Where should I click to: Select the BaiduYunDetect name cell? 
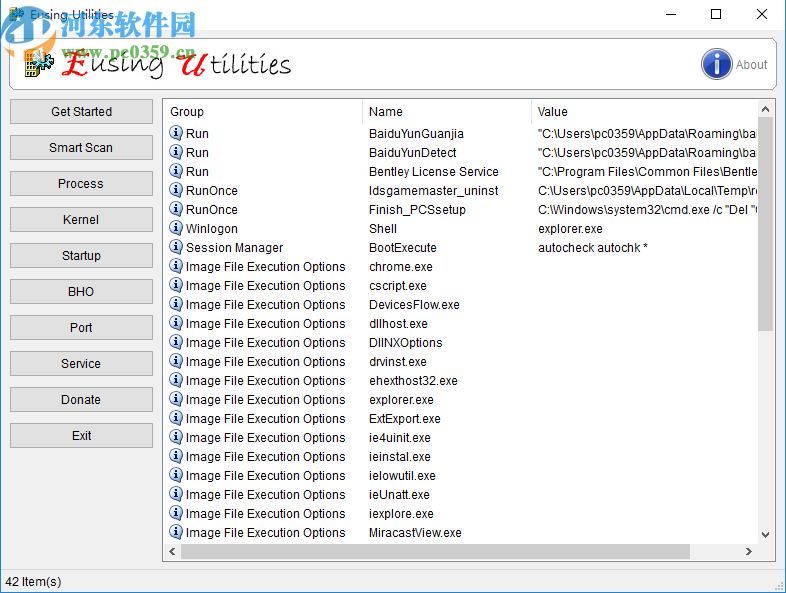tap(413, 153)
